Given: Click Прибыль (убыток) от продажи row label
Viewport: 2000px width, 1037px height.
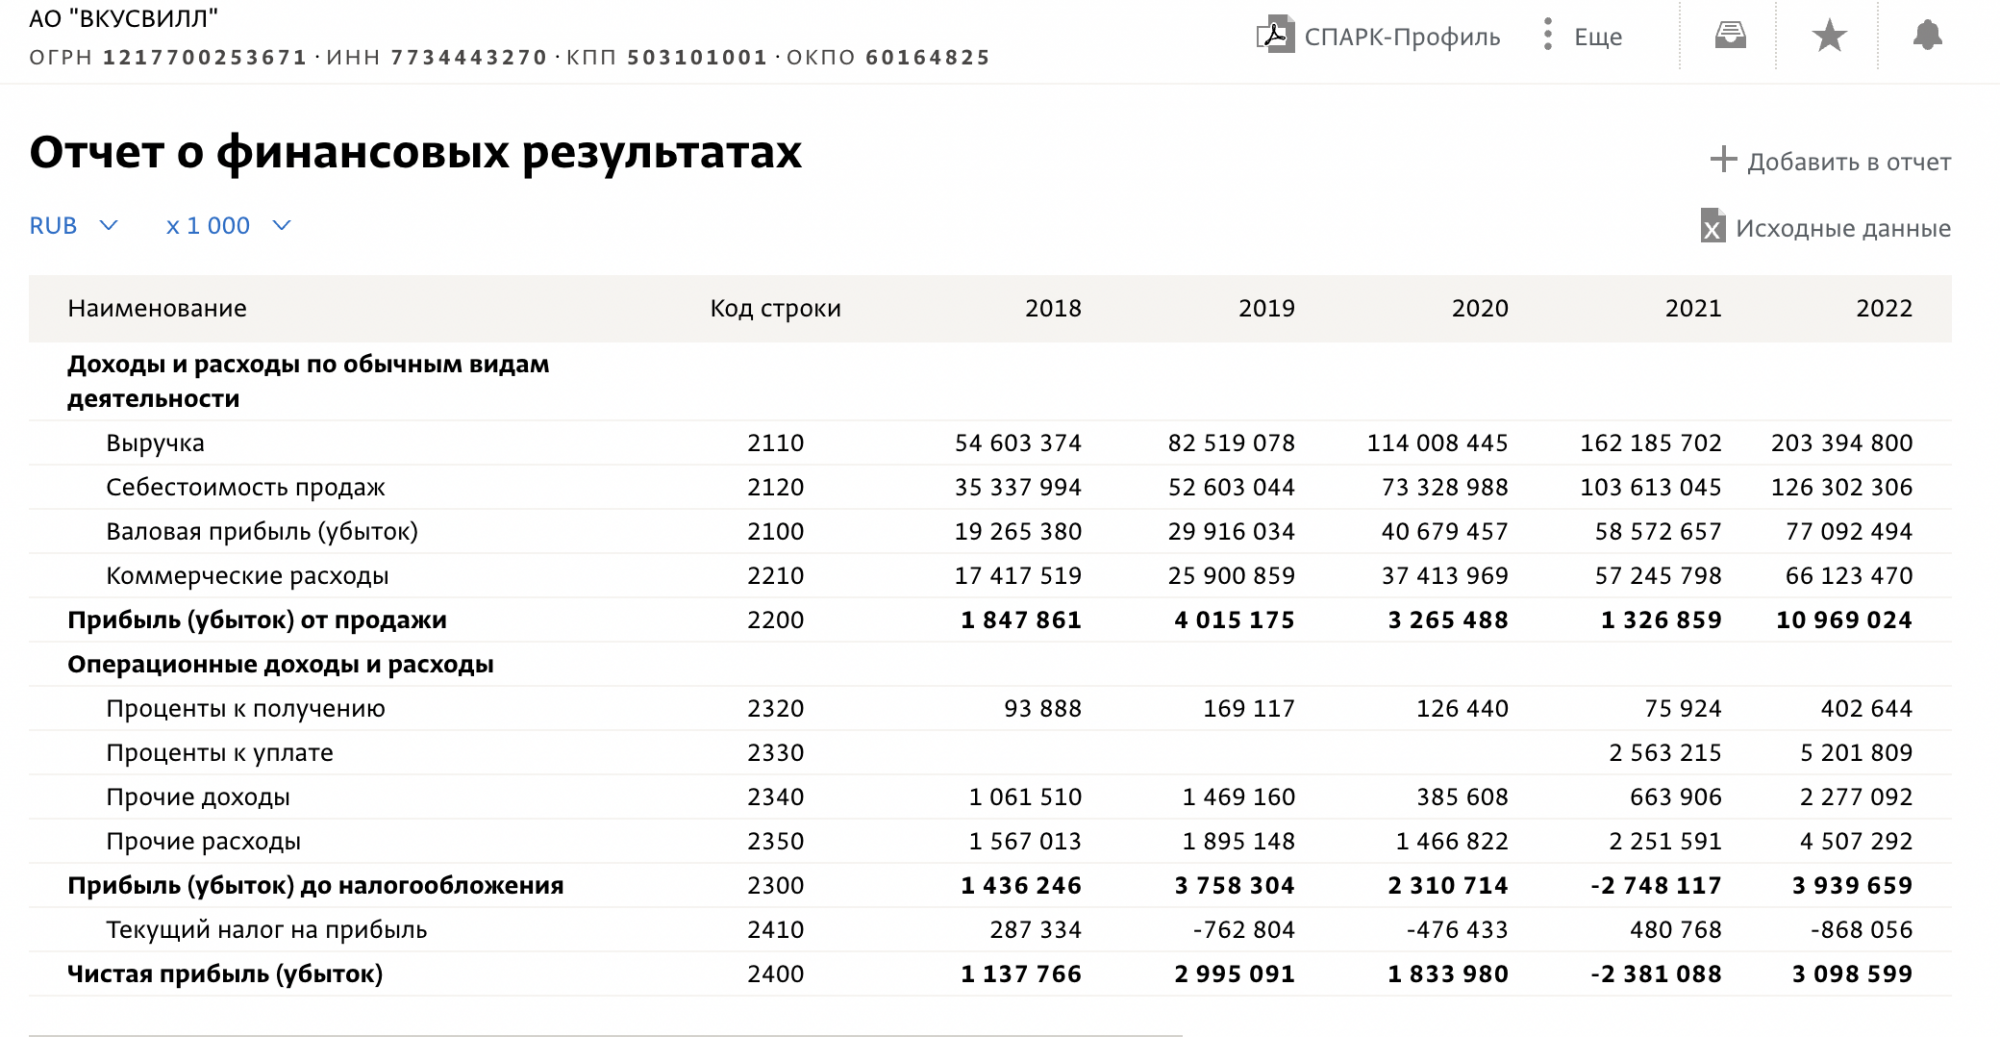Looking at the screenshot, I should [x=257, y=620].
